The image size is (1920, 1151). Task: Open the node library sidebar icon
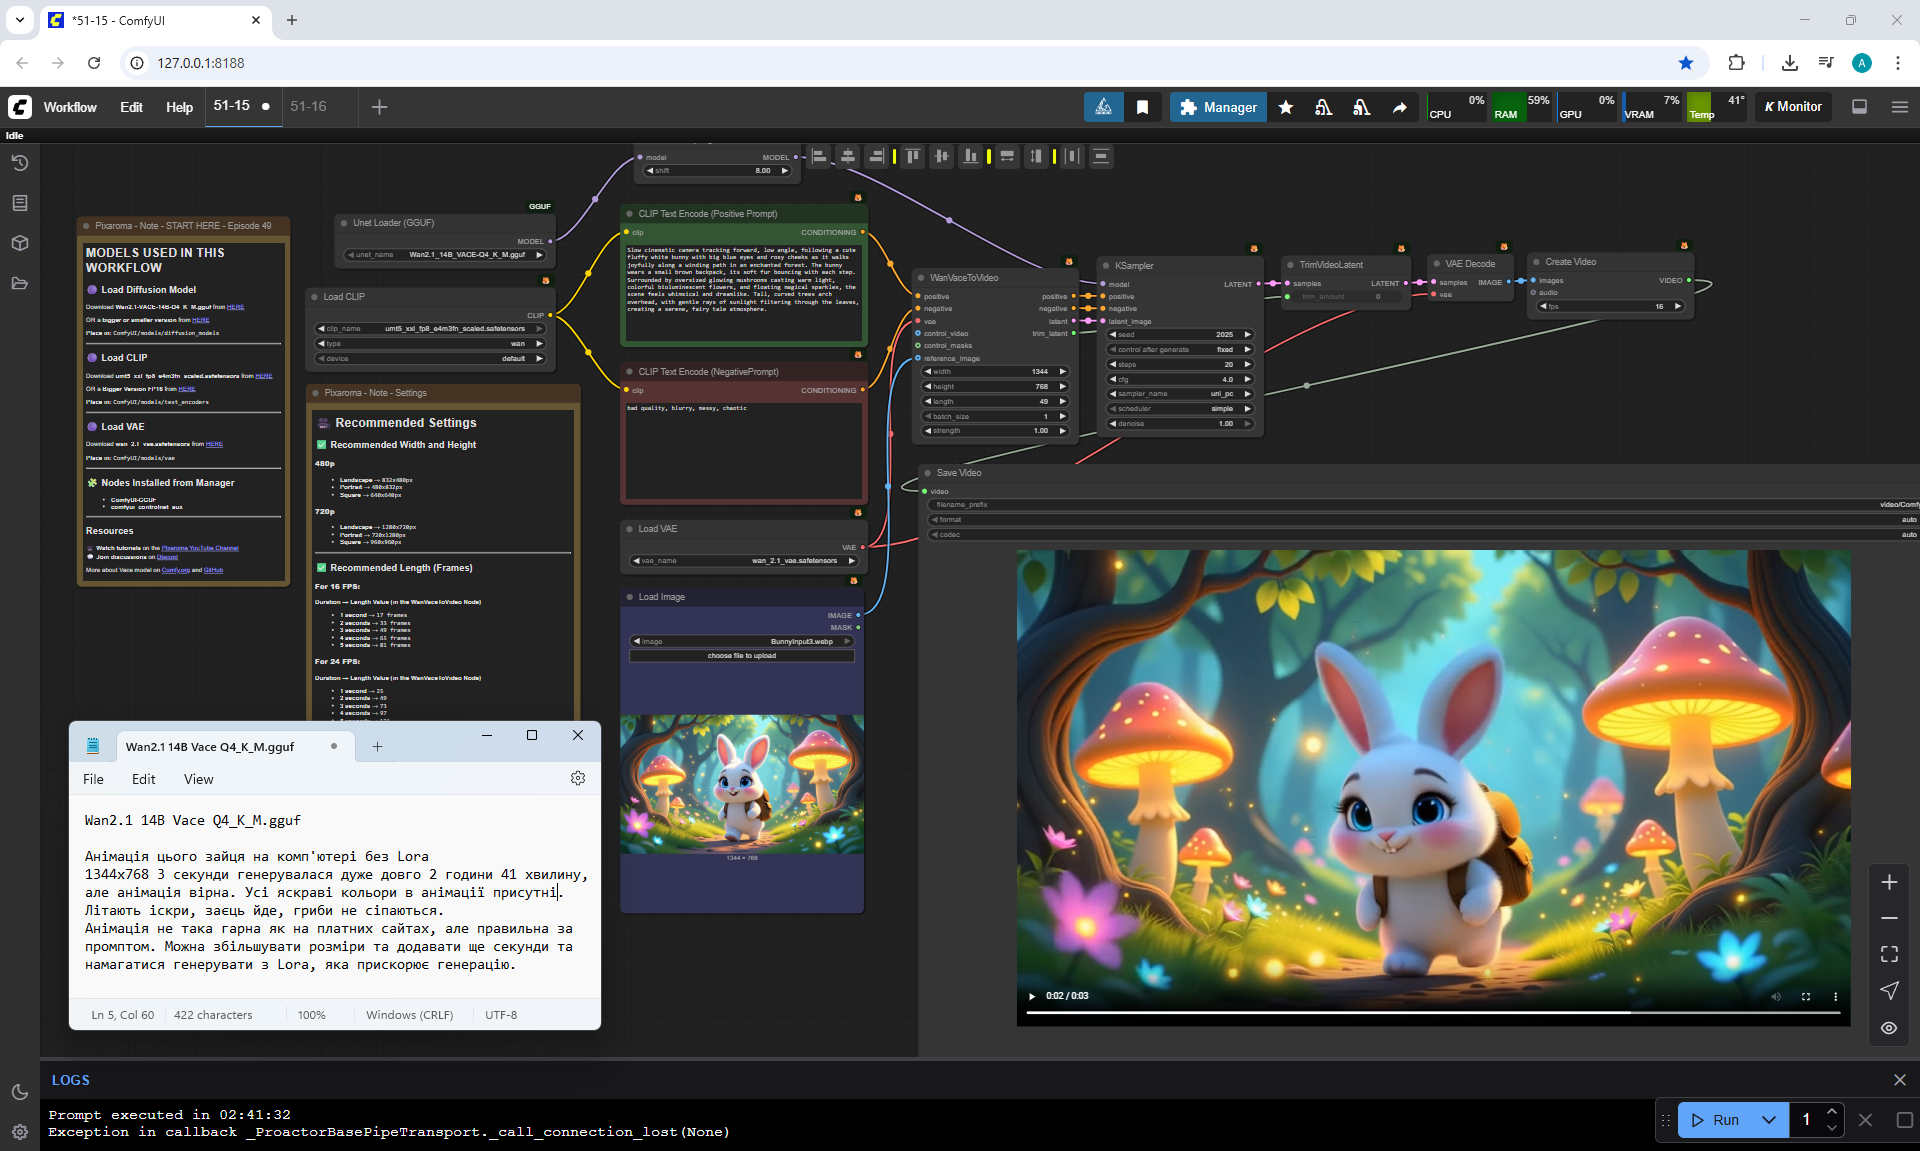[x=19, y=203]
